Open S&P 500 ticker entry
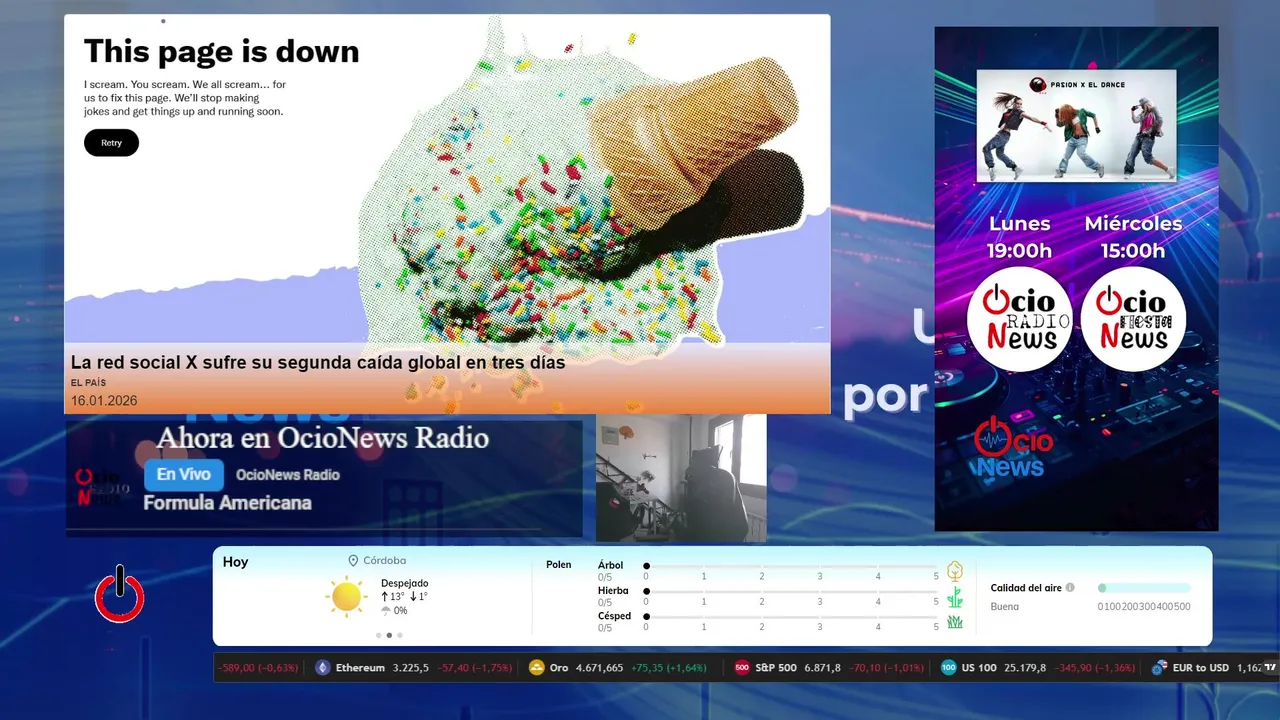This screenshot has height=720, width=1280. 829,668
